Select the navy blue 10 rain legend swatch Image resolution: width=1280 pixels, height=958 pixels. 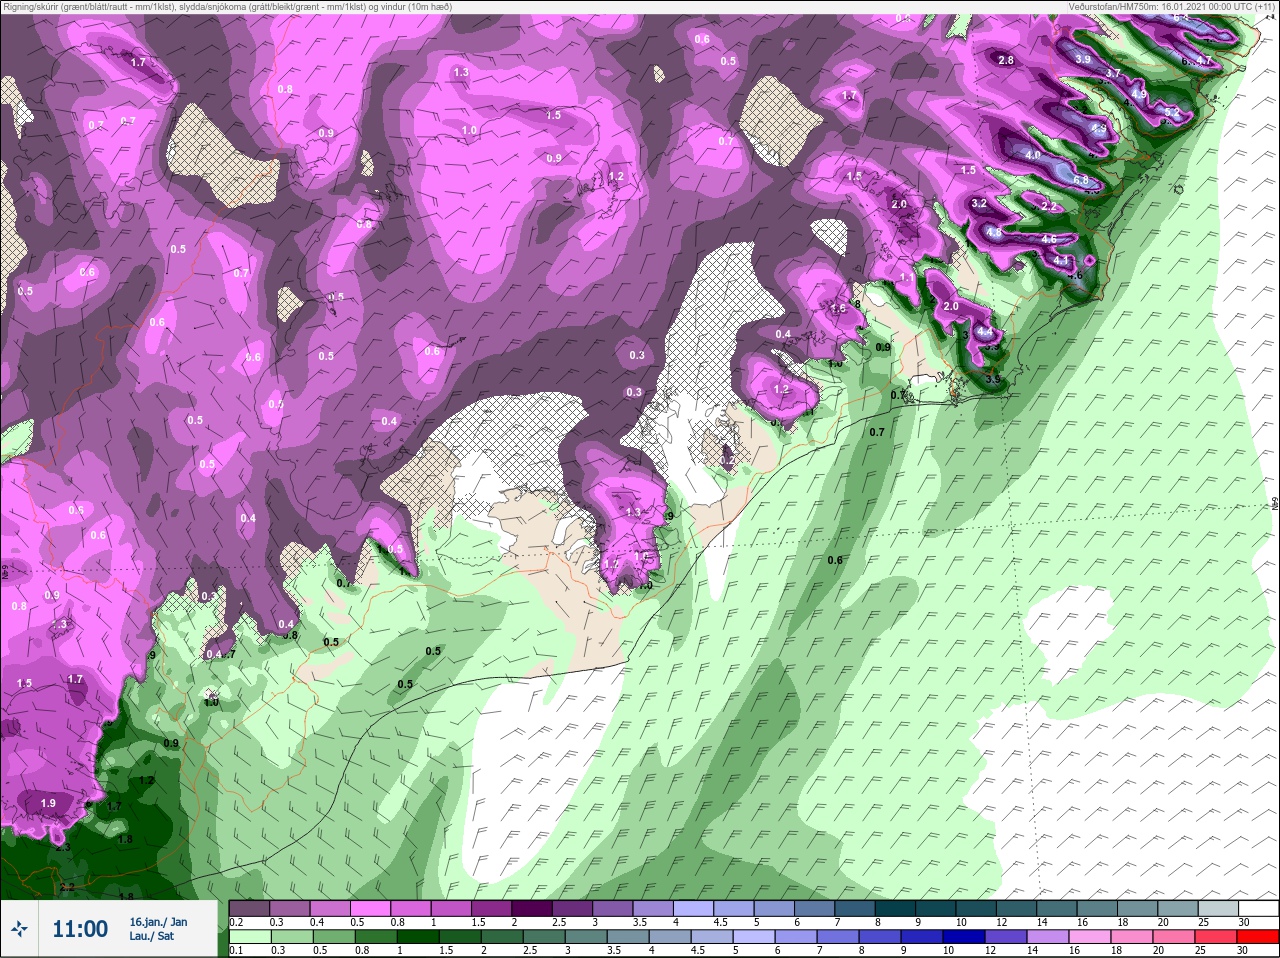(966, 937)
